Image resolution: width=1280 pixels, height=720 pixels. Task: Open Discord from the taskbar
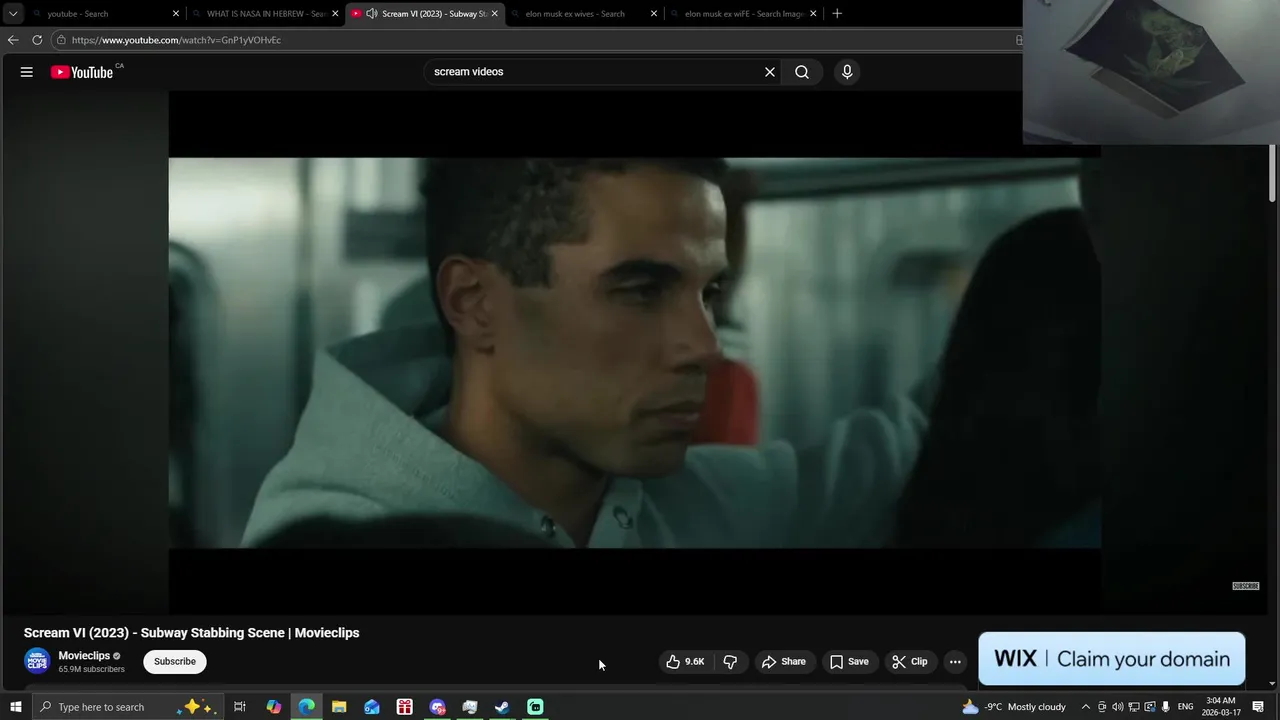[x=437, y=707]
